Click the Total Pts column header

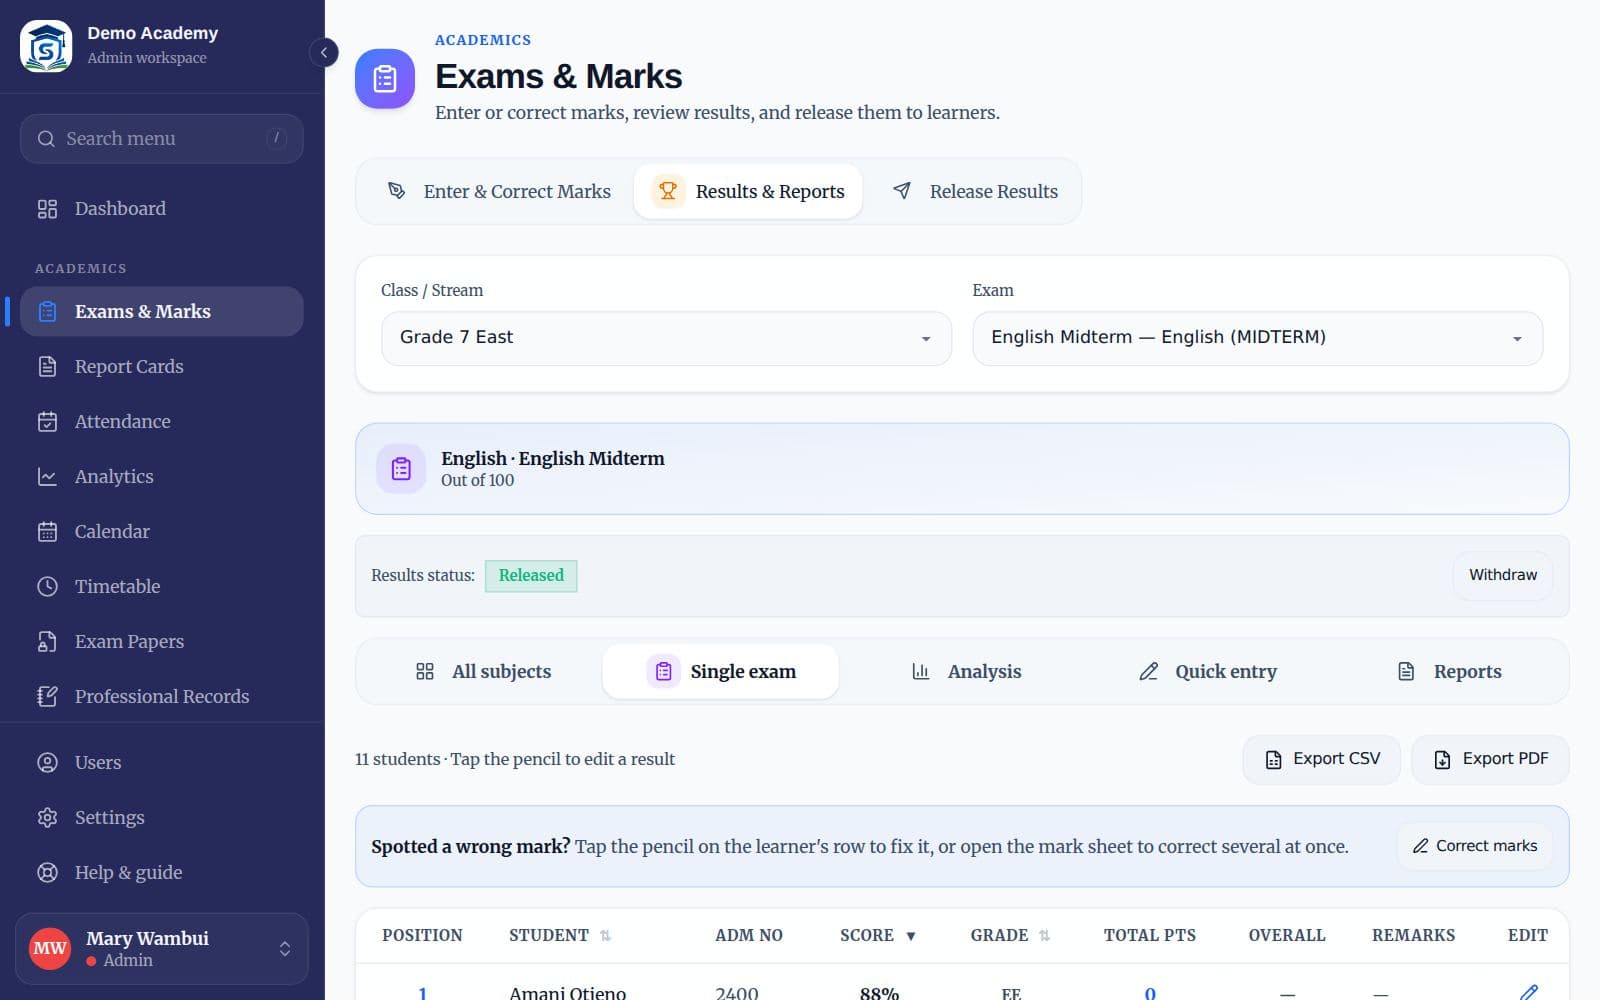pyautogui.click(x=1150, y=936)
